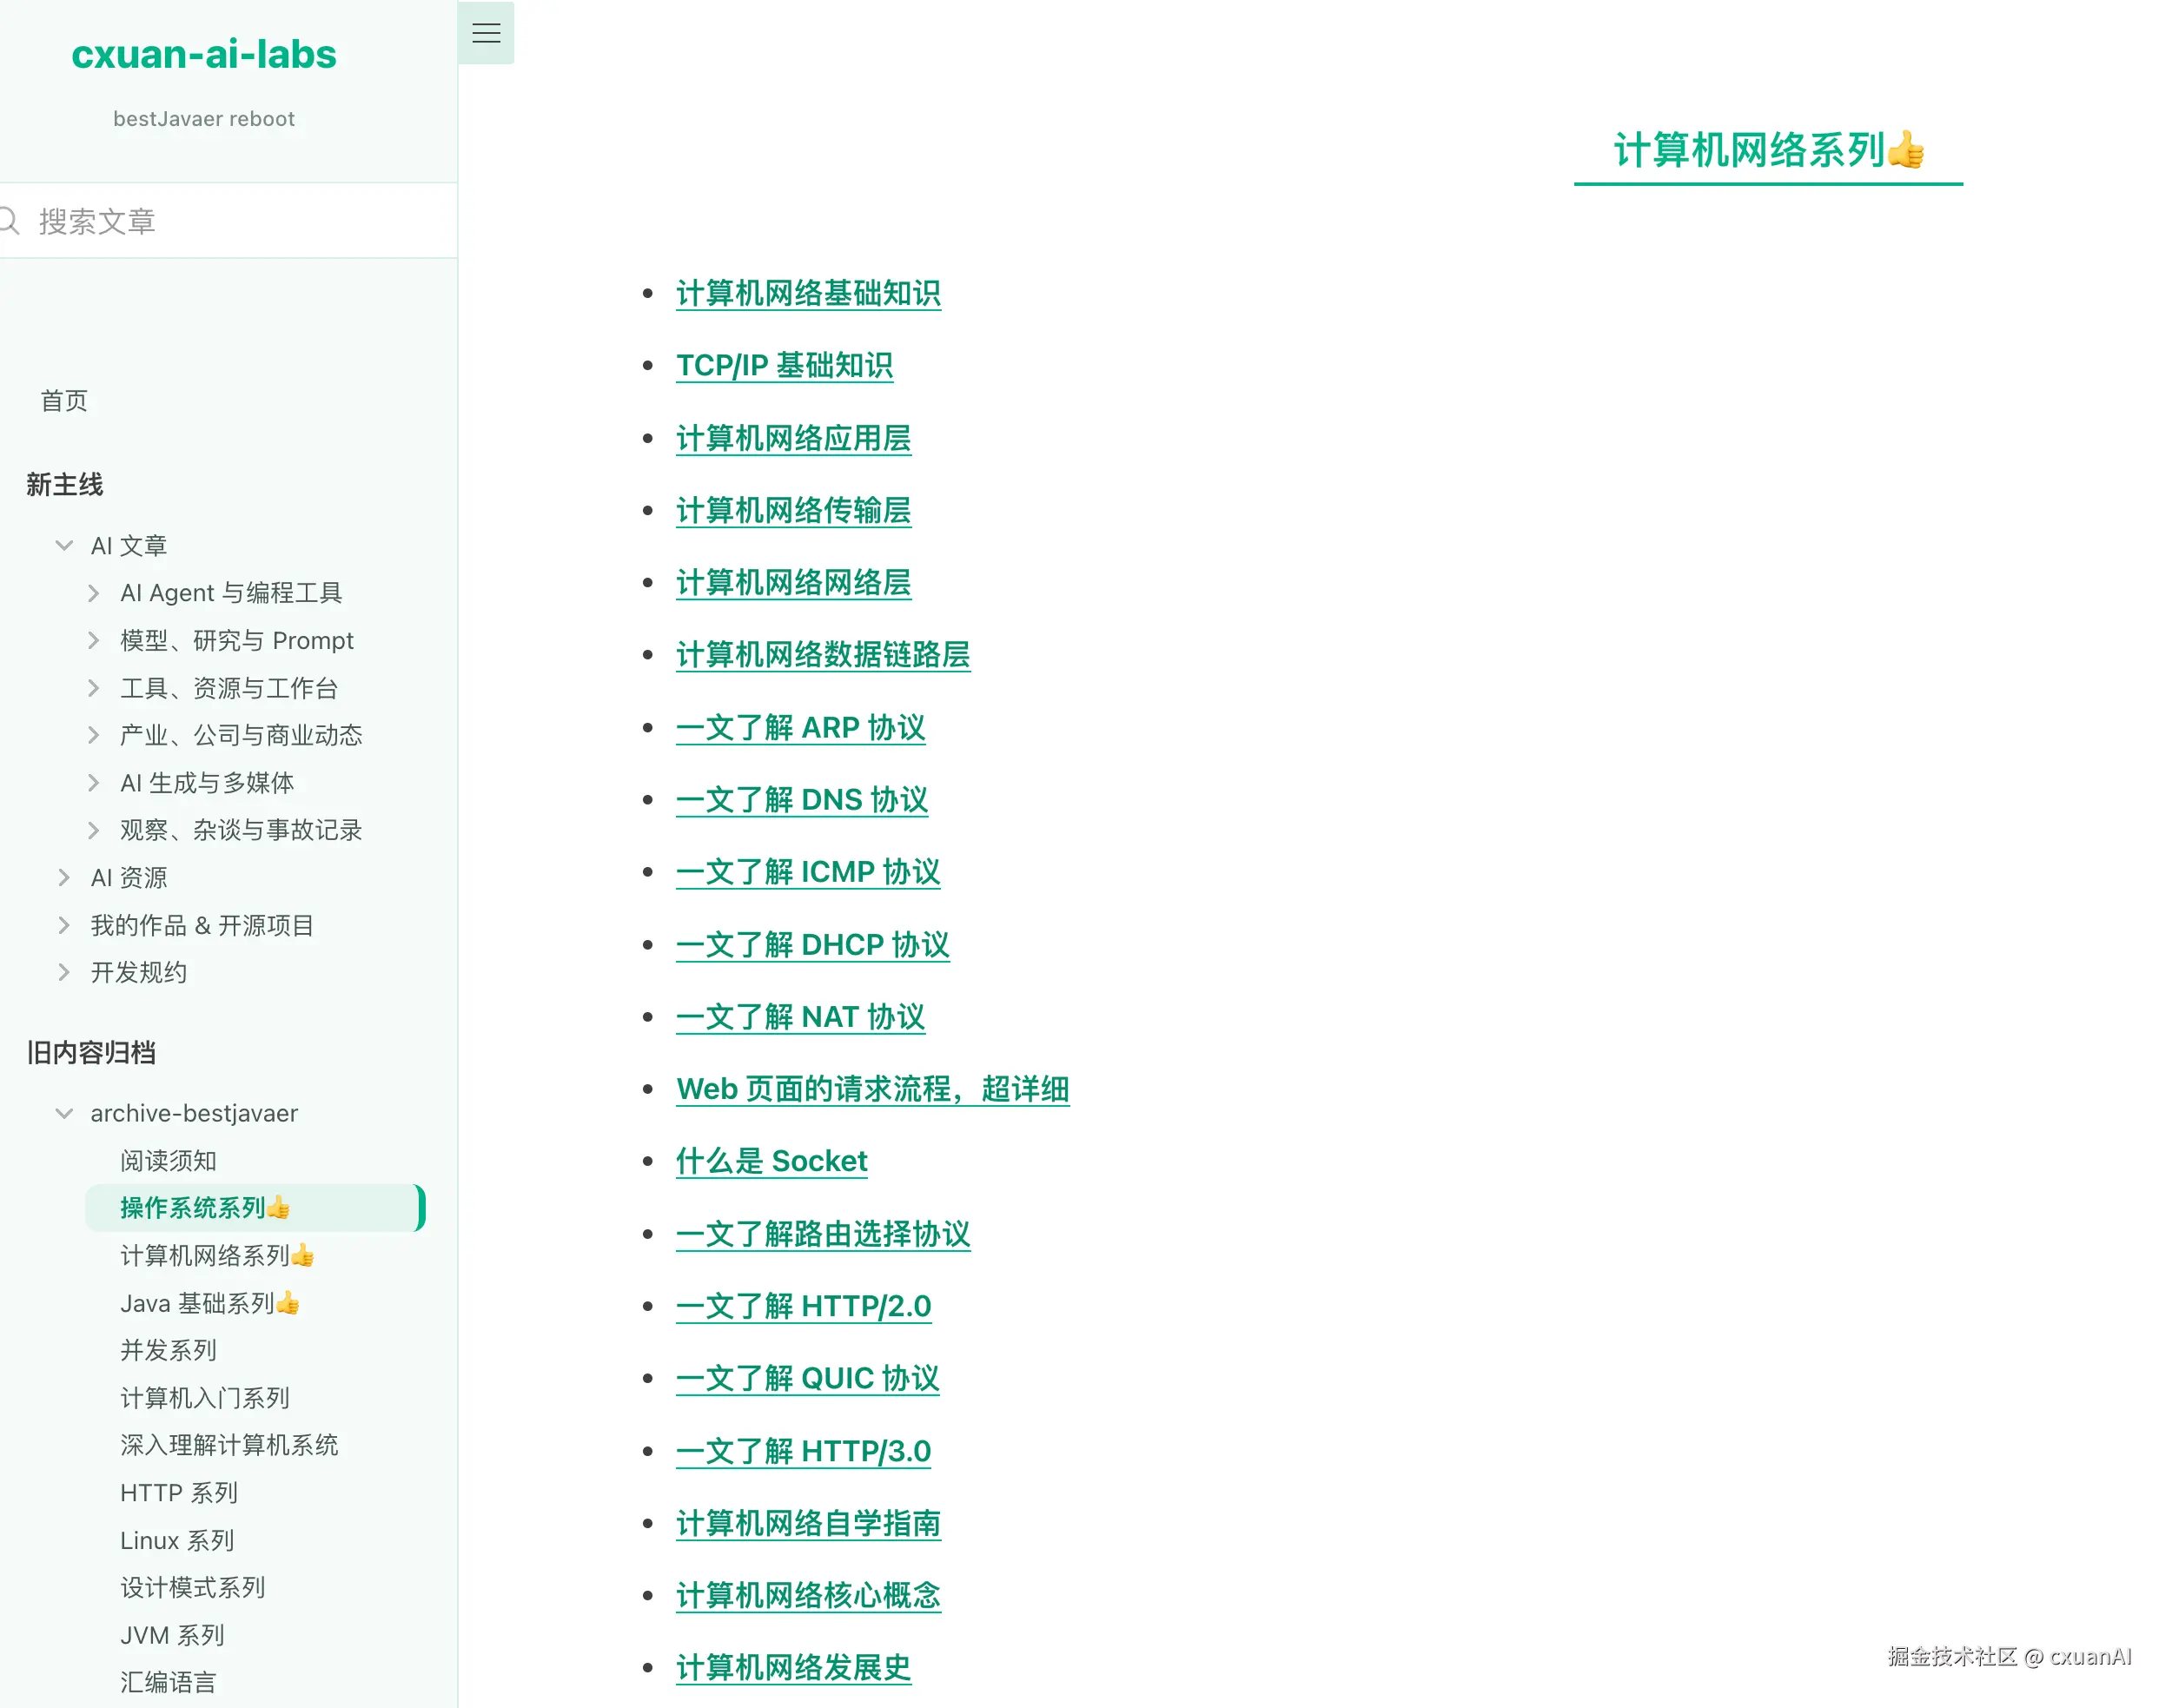The width and height of the screenshot is (2172, 1708).
Task: Select 计算机入门系列 sidebar item
Action: click(x=205, y=1398)
